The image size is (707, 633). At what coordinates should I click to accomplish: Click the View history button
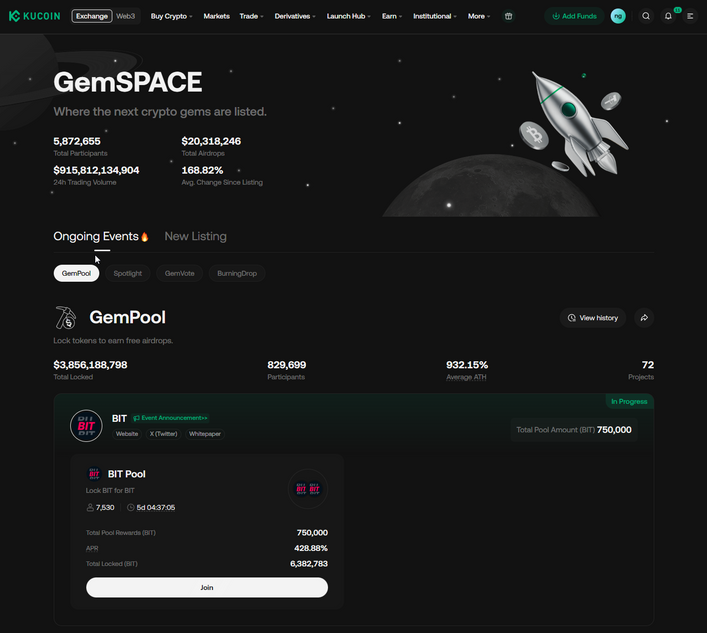592,318
